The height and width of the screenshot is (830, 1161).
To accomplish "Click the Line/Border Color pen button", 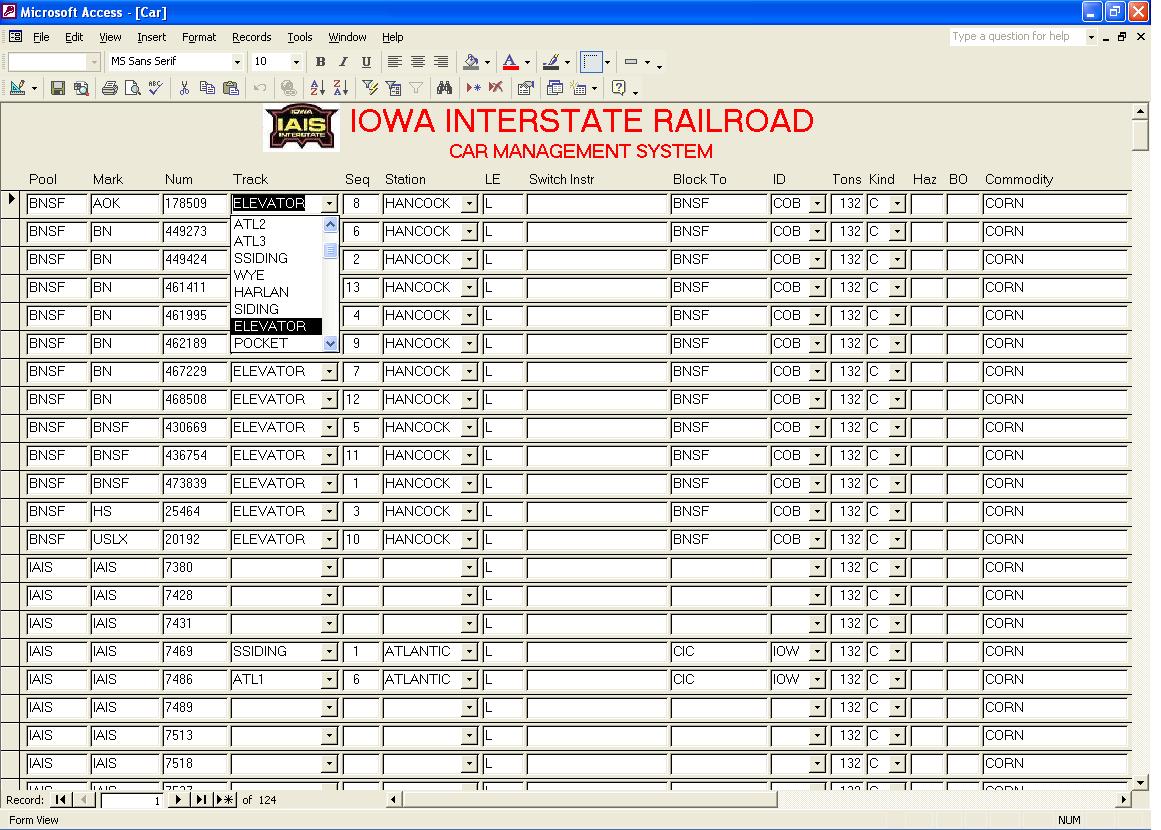I will pyautogui.click(x=550, y=62).
